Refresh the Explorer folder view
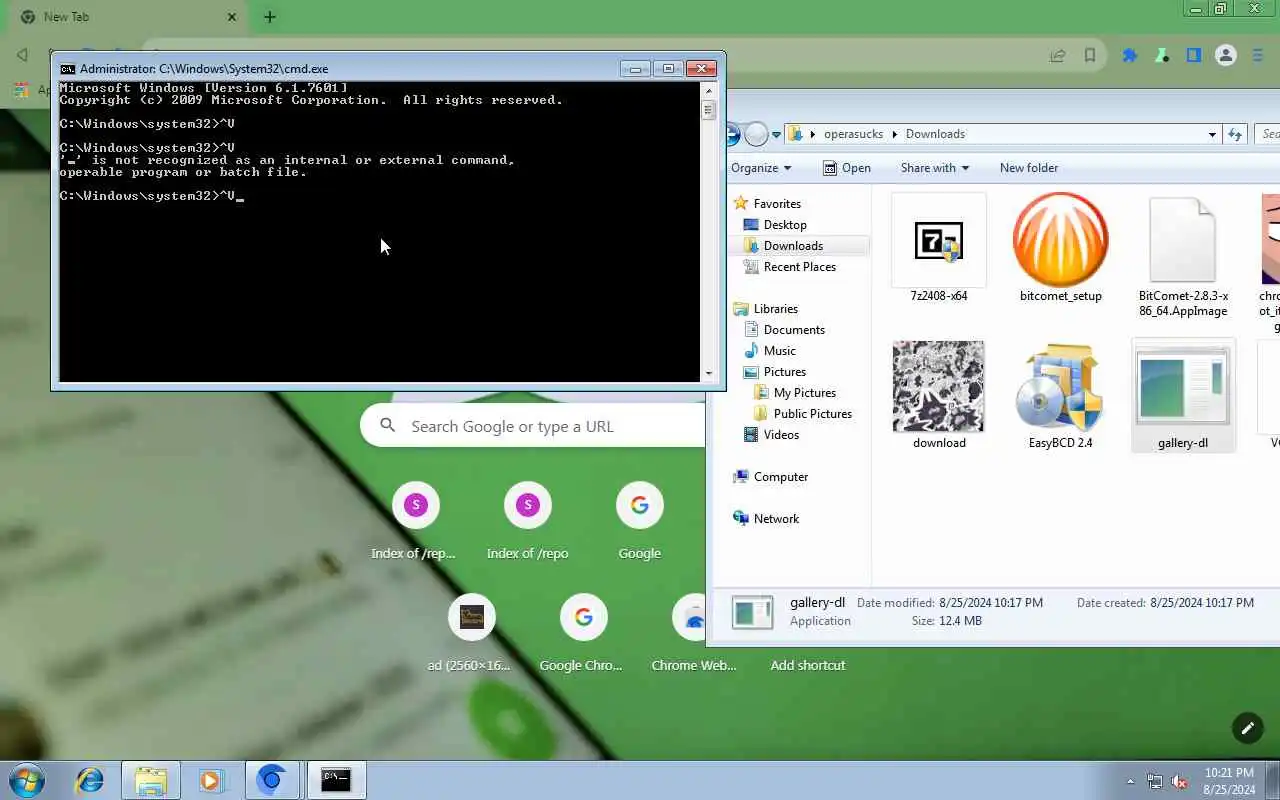 coord(1235,134)
